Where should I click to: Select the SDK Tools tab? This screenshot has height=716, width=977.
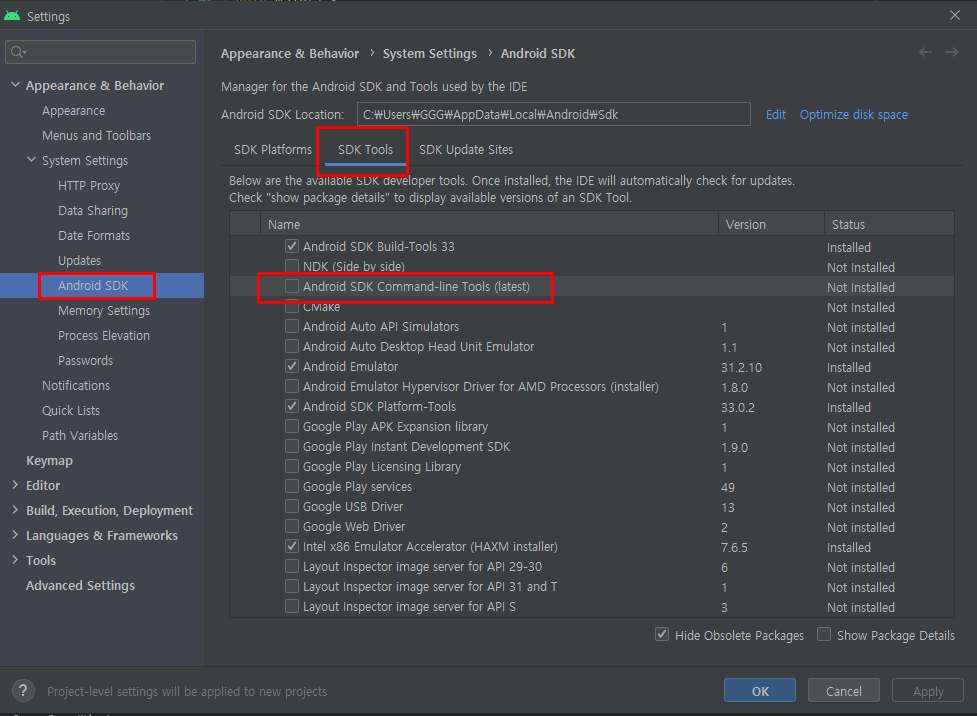[365, 150]
